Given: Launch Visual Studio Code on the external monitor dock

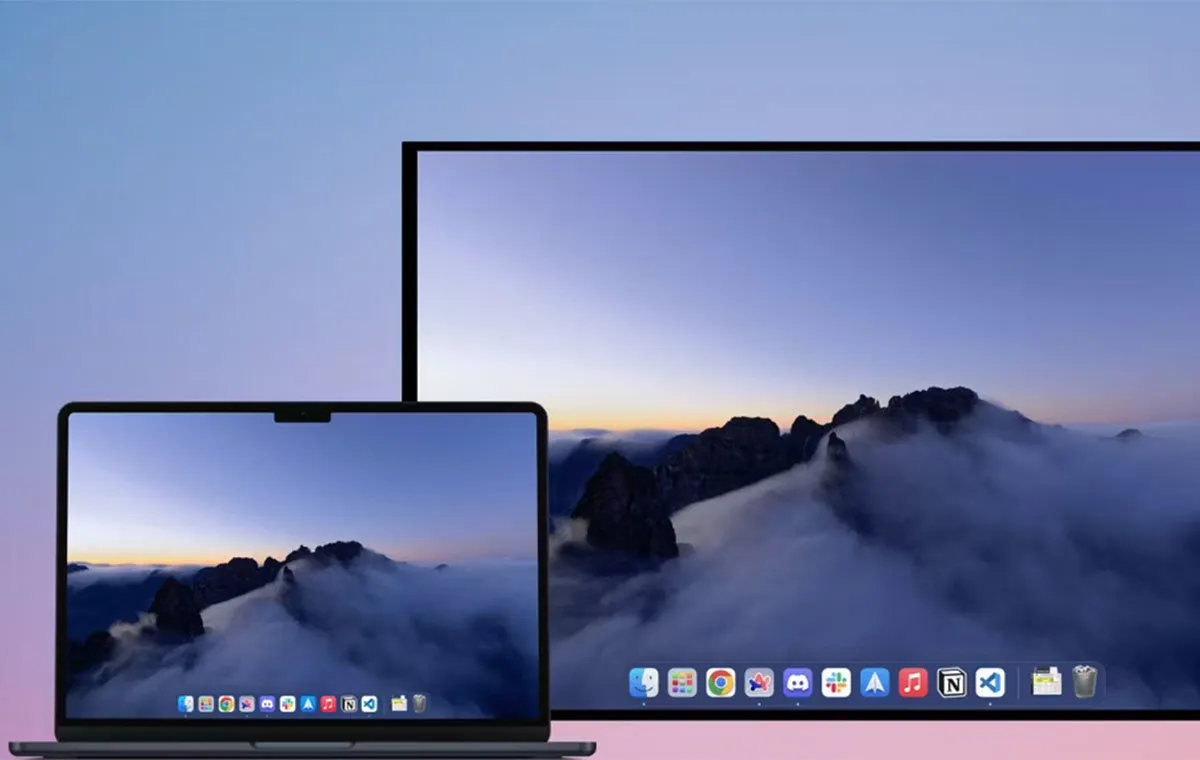Looking at the screenshot, I should tap(990, 683).
